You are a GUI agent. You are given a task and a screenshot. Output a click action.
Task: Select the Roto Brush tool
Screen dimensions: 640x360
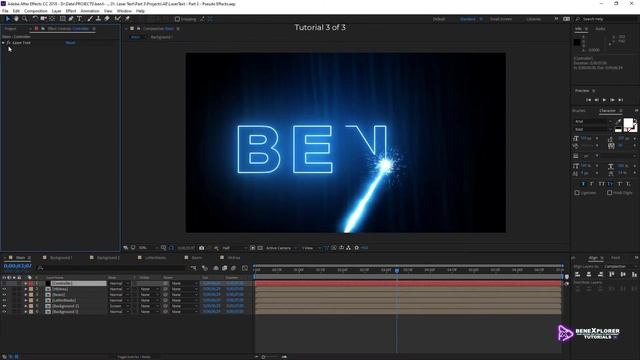118,19
